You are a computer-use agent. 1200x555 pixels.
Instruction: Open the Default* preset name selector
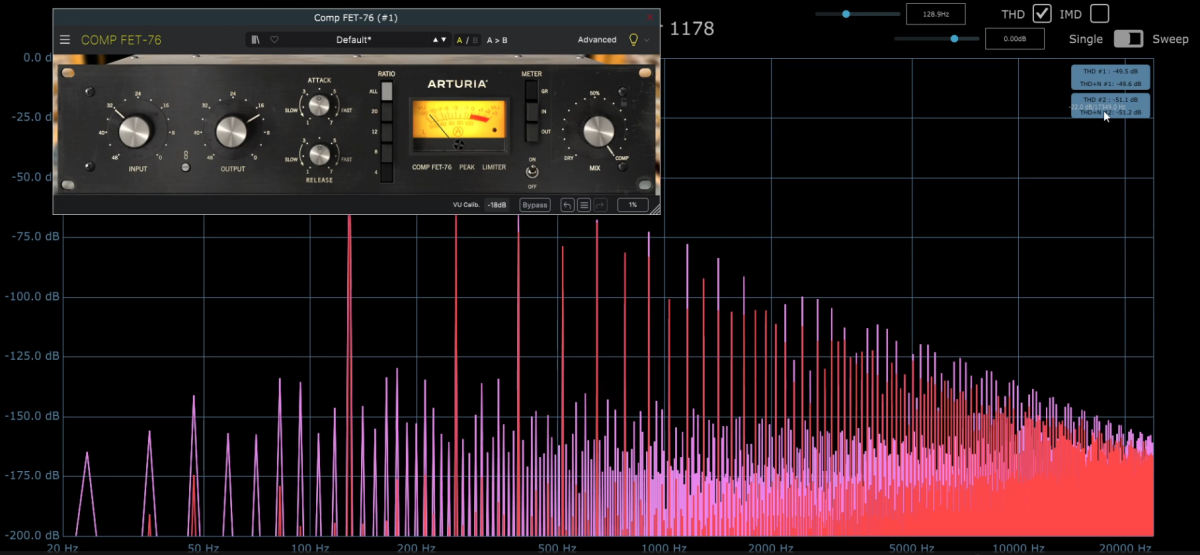(354, 40)
